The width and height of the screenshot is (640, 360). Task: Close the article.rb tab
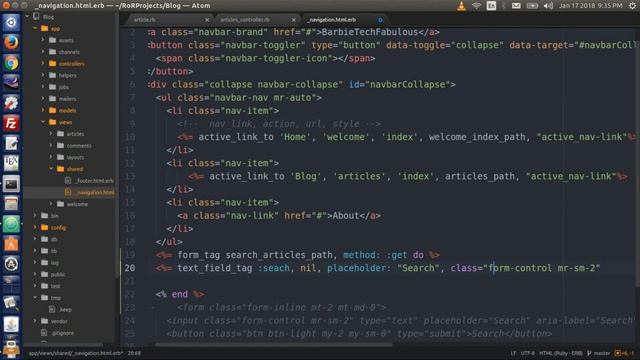point(207,20)
